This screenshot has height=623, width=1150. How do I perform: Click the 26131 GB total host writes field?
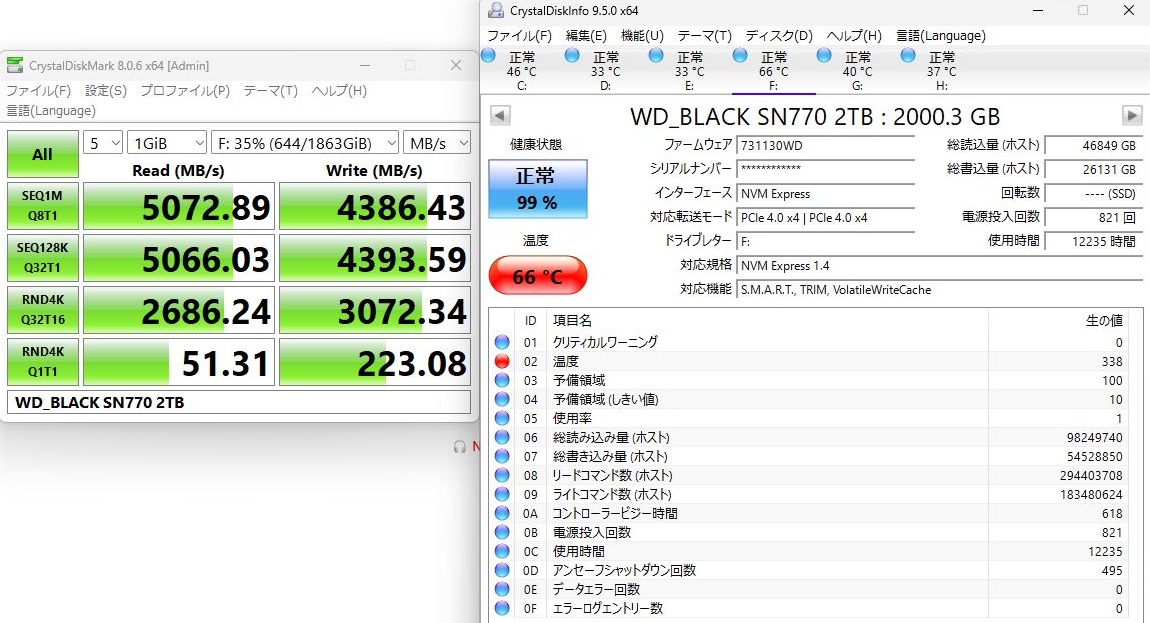pos(1094,169)
